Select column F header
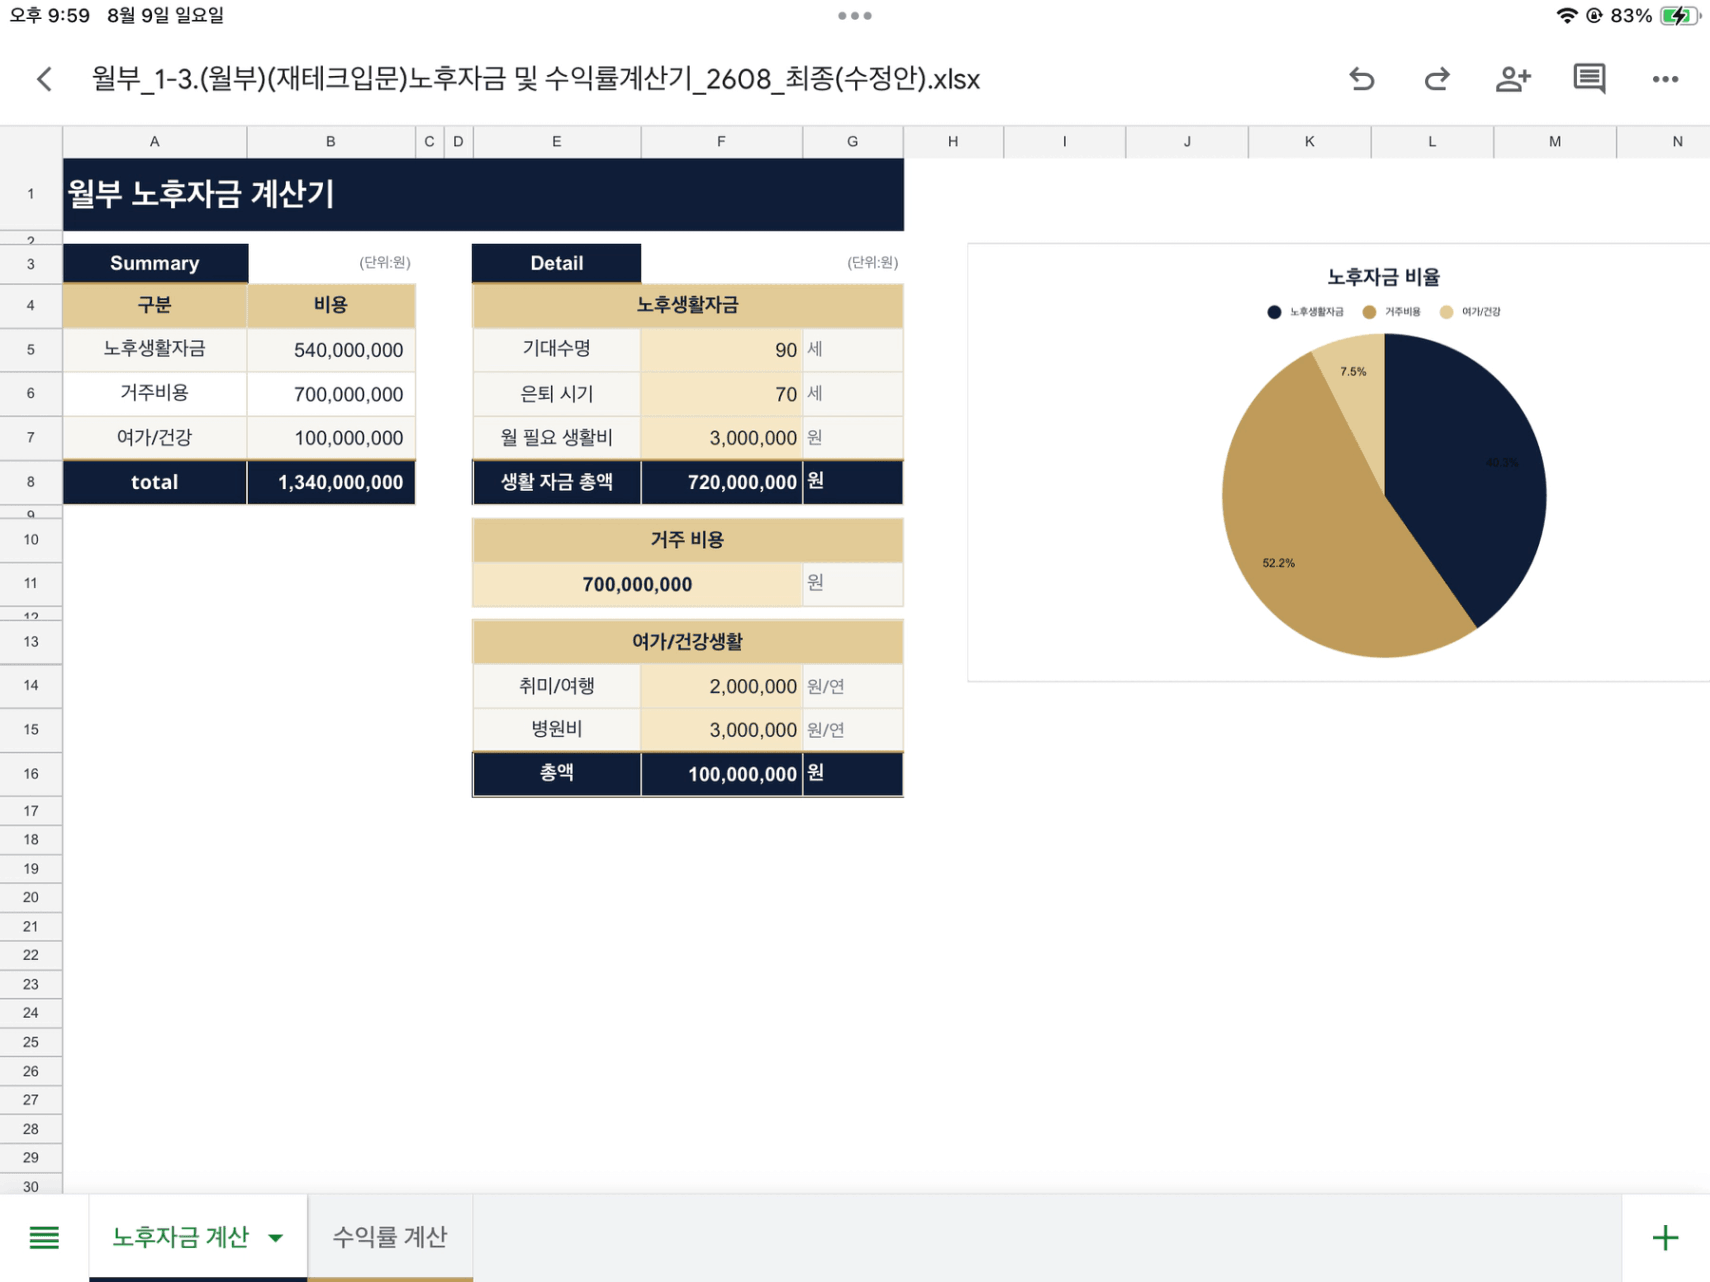Image resolution: width=1710 pixels, height=1282 pixels. tap(721, 142)
